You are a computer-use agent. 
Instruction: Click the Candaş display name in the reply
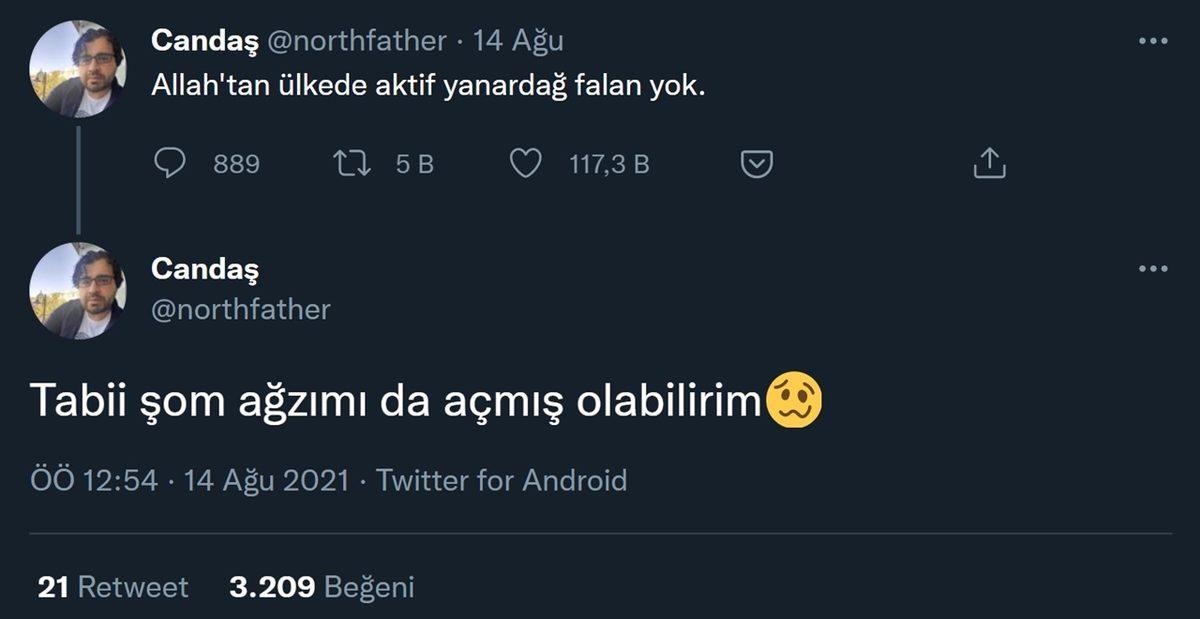coord(204,268)
